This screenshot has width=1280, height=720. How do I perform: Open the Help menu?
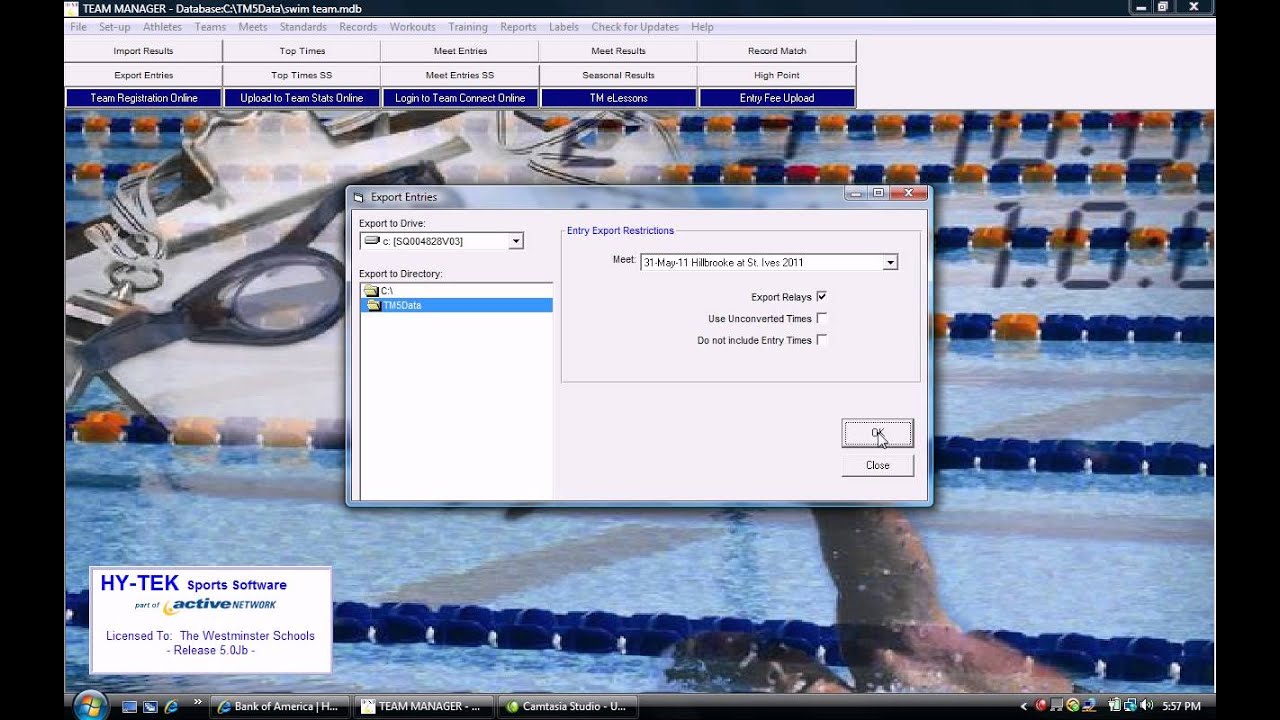pyautogui.click(x=702, y=27)
